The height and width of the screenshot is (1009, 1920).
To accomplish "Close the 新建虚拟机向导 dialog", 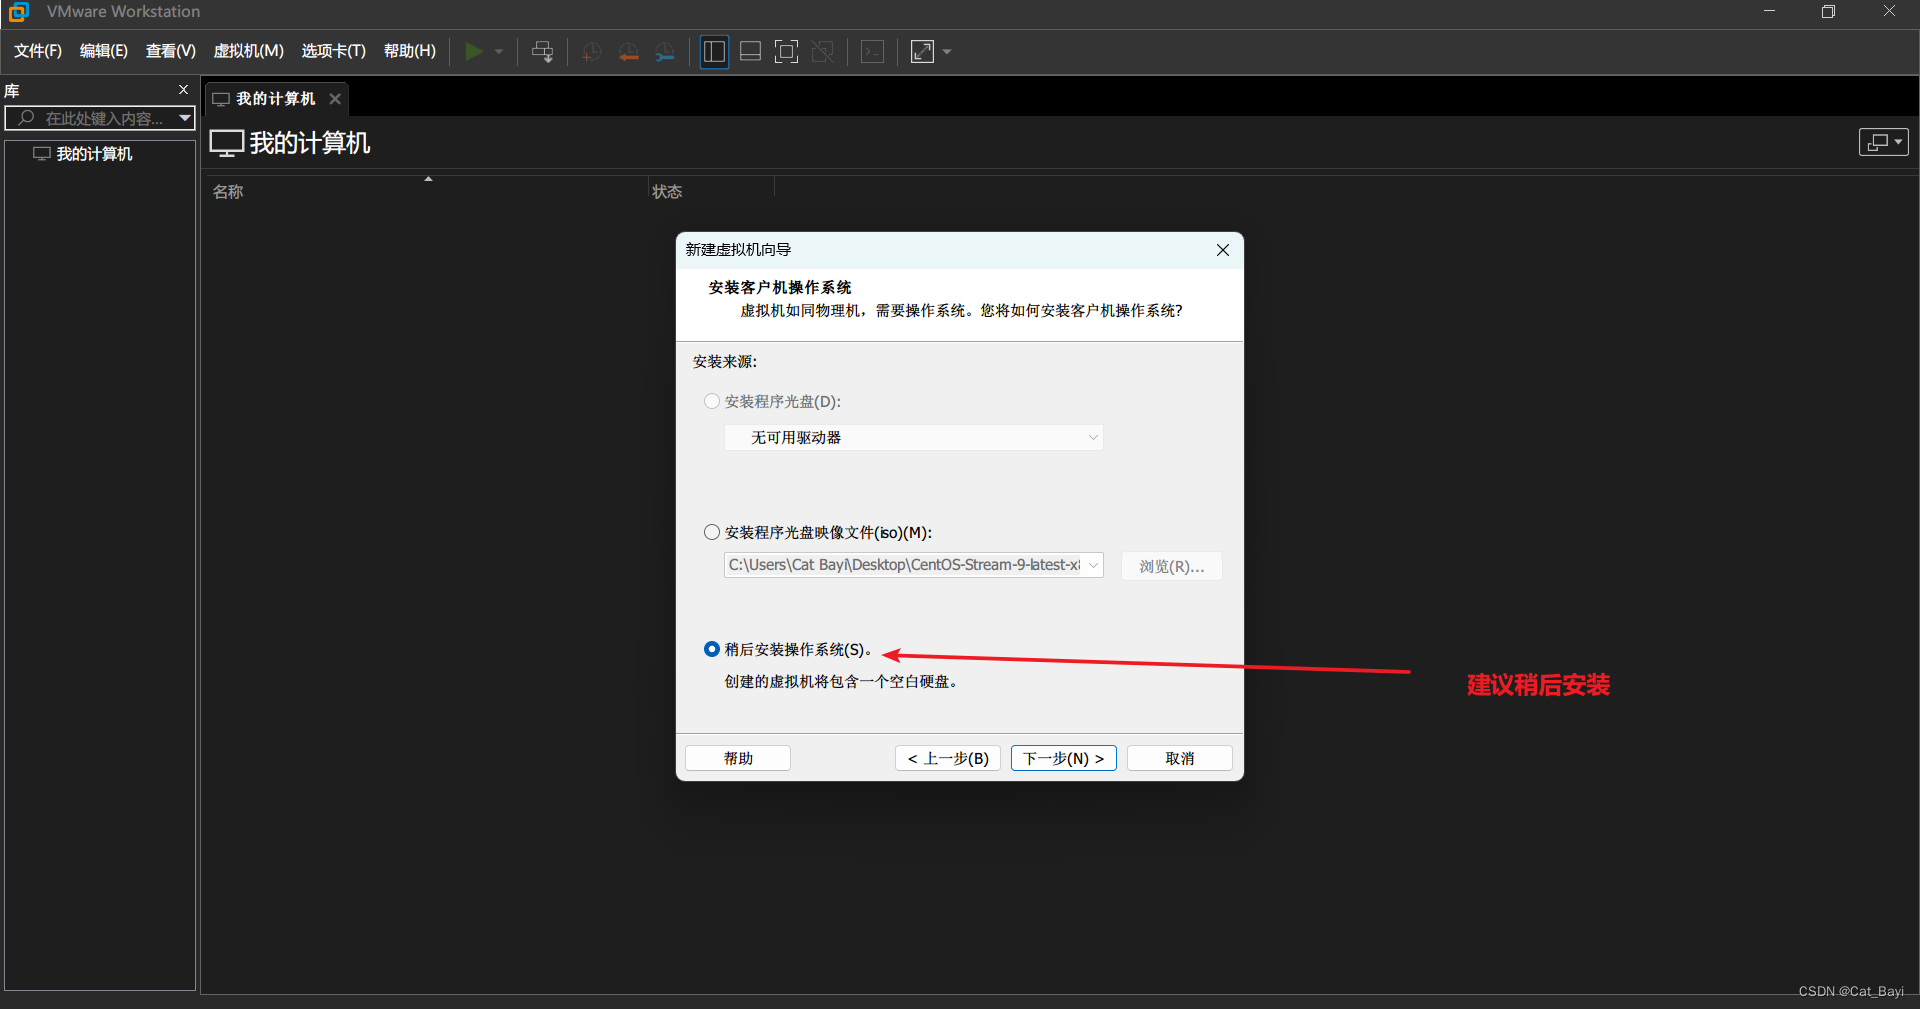I will click(x=1223, y=250).
